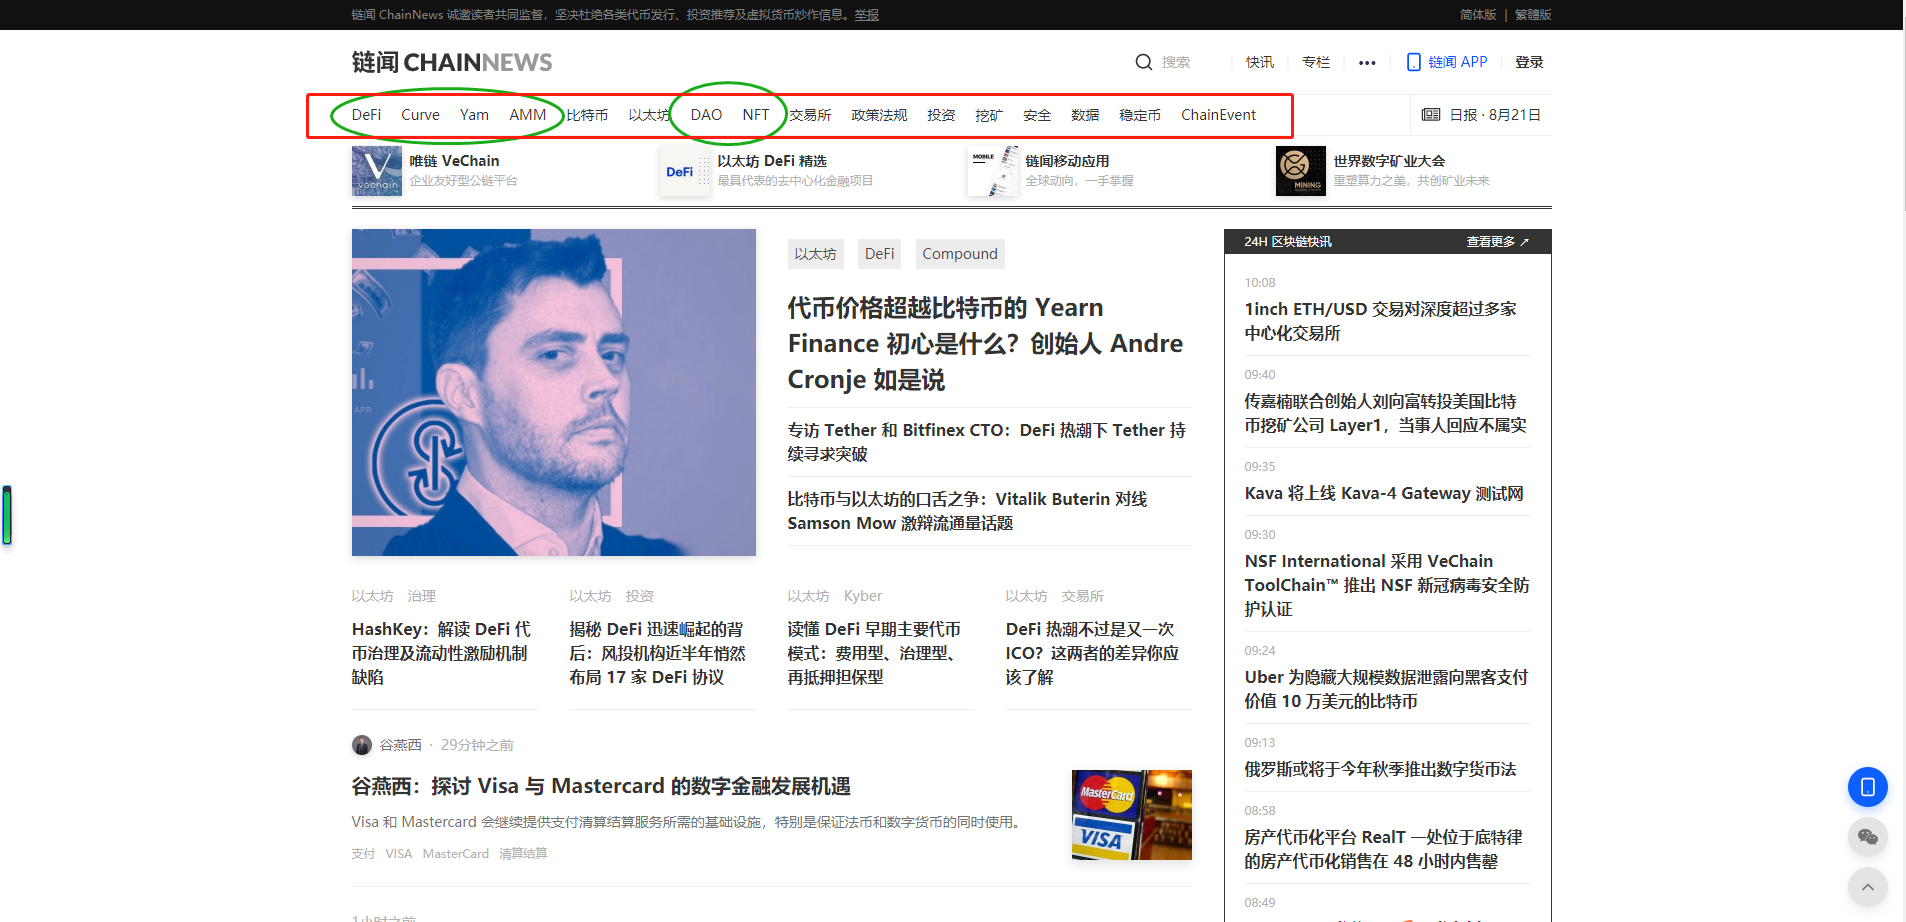Screen dimensions: 1906x922
Task: Click the 举报 report link
Action: (867, 15)
